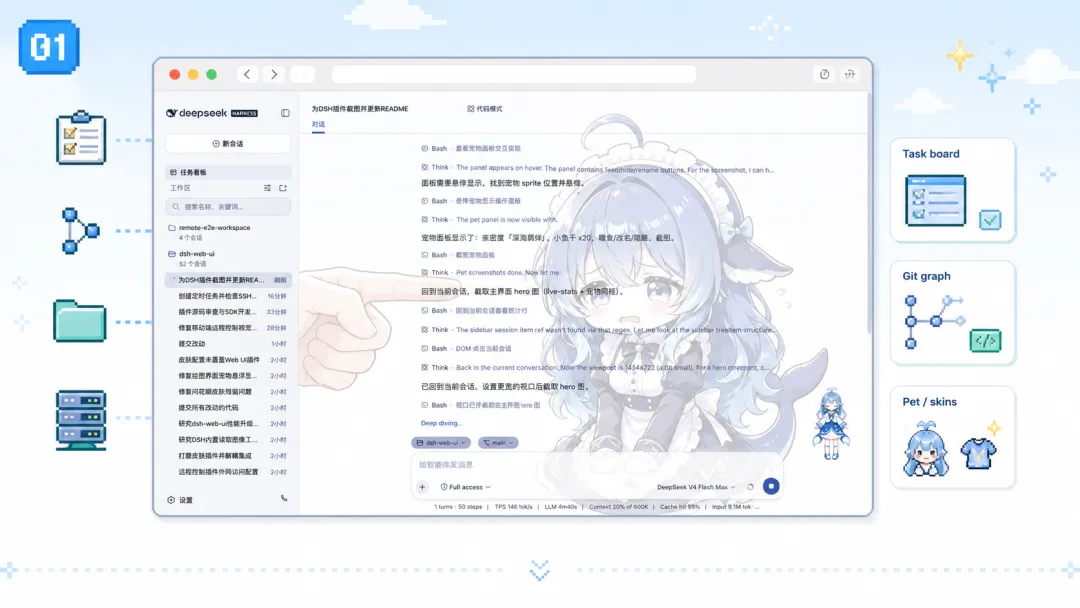Open workspace sort options icon
This screenshot has width=1080, height=608.
coord(267,188)
